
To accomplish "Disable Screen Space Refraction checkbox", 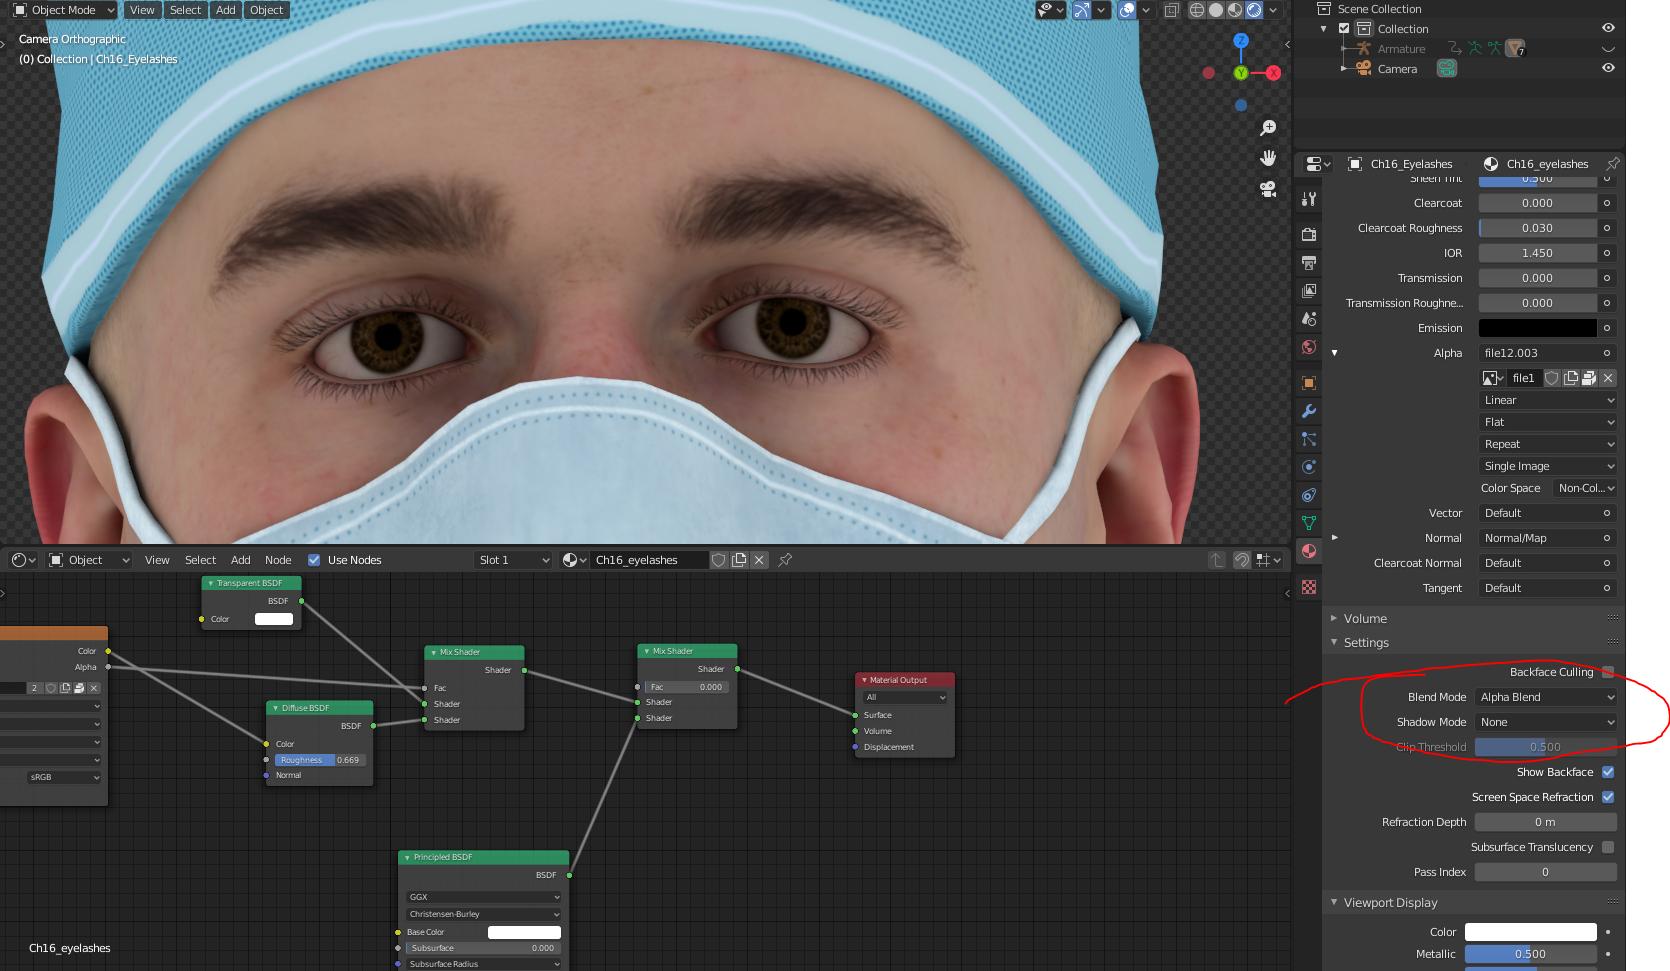I will pos(1608,797).
